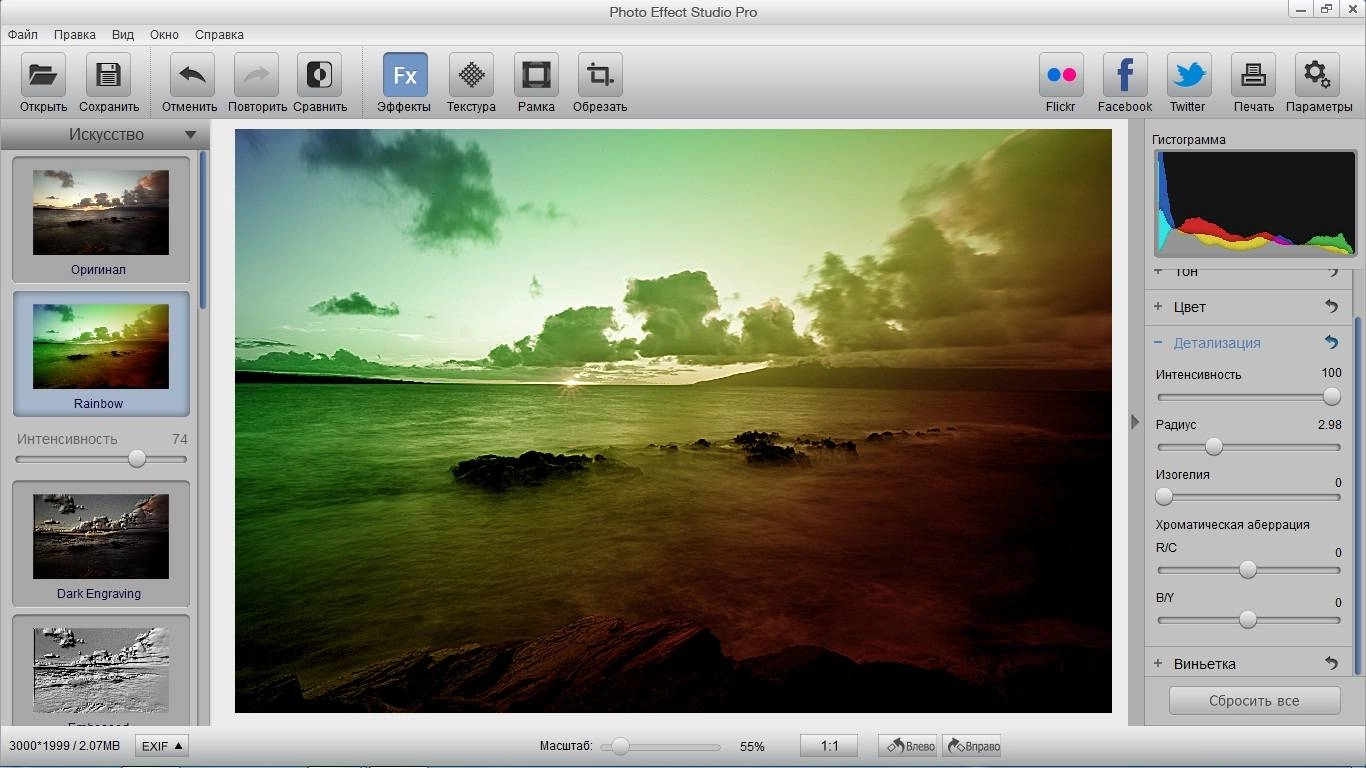Click the Изогелия slider handle
Screen dimensions: 1366x768
[x=1164, y=496]
